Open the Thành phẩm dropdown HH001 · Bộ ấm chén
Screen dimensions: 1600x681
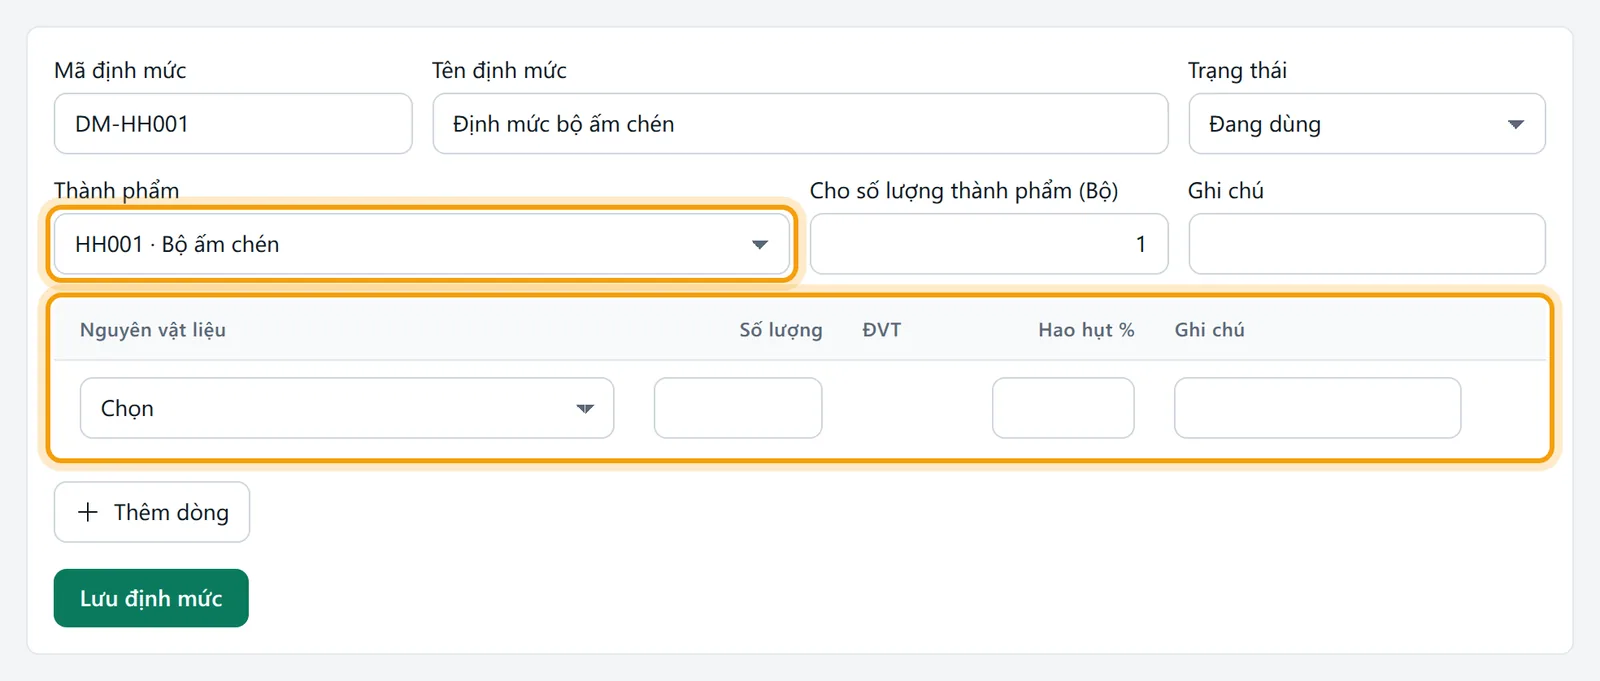[422, 244]
